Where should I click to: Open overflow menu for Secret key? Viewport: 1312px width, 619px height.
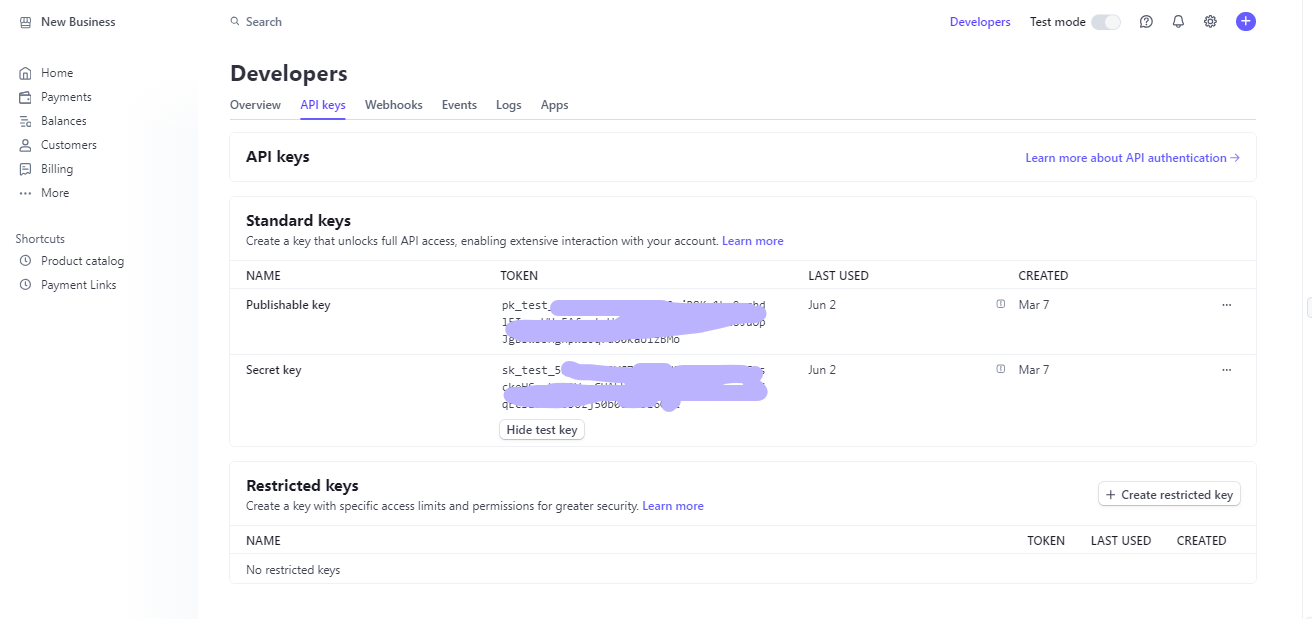(1227, 370)
